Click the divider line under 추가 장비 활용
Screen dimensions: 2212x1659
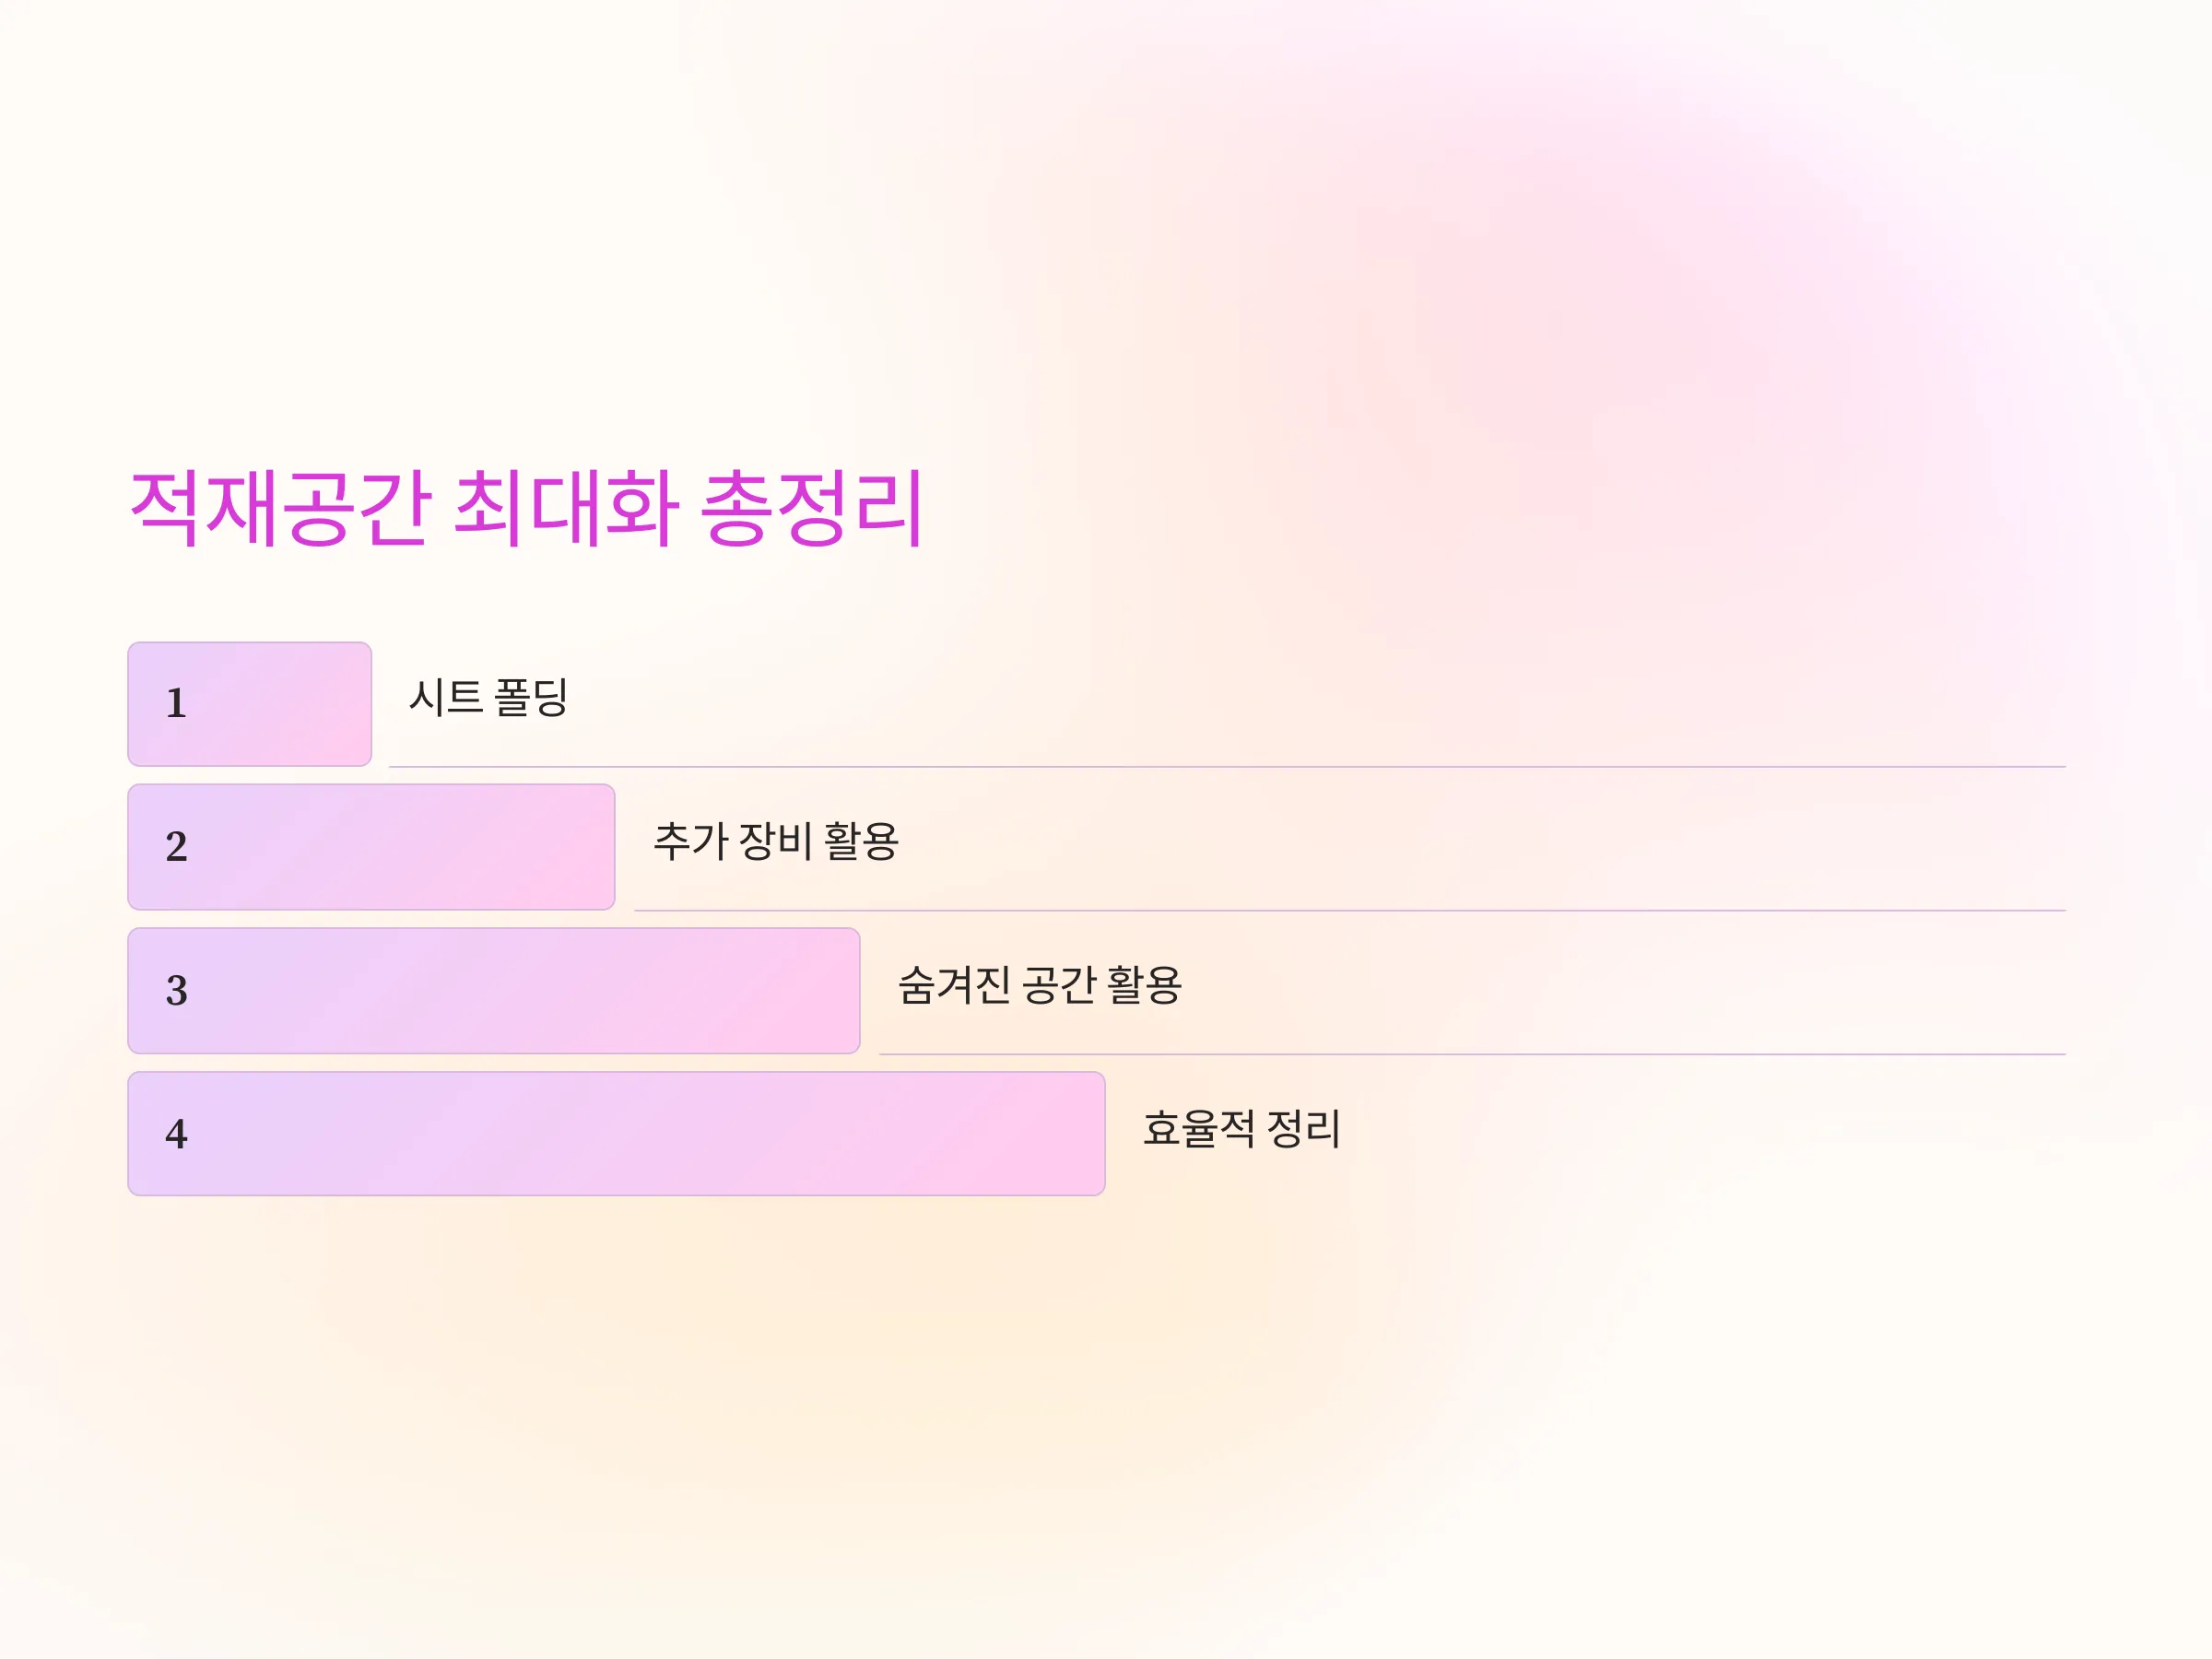click(x=1350, y=911)
